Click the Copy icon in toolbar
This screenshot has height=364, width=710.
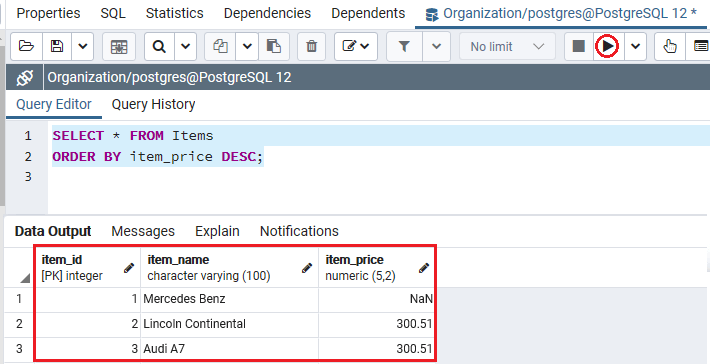click(221, 46)
